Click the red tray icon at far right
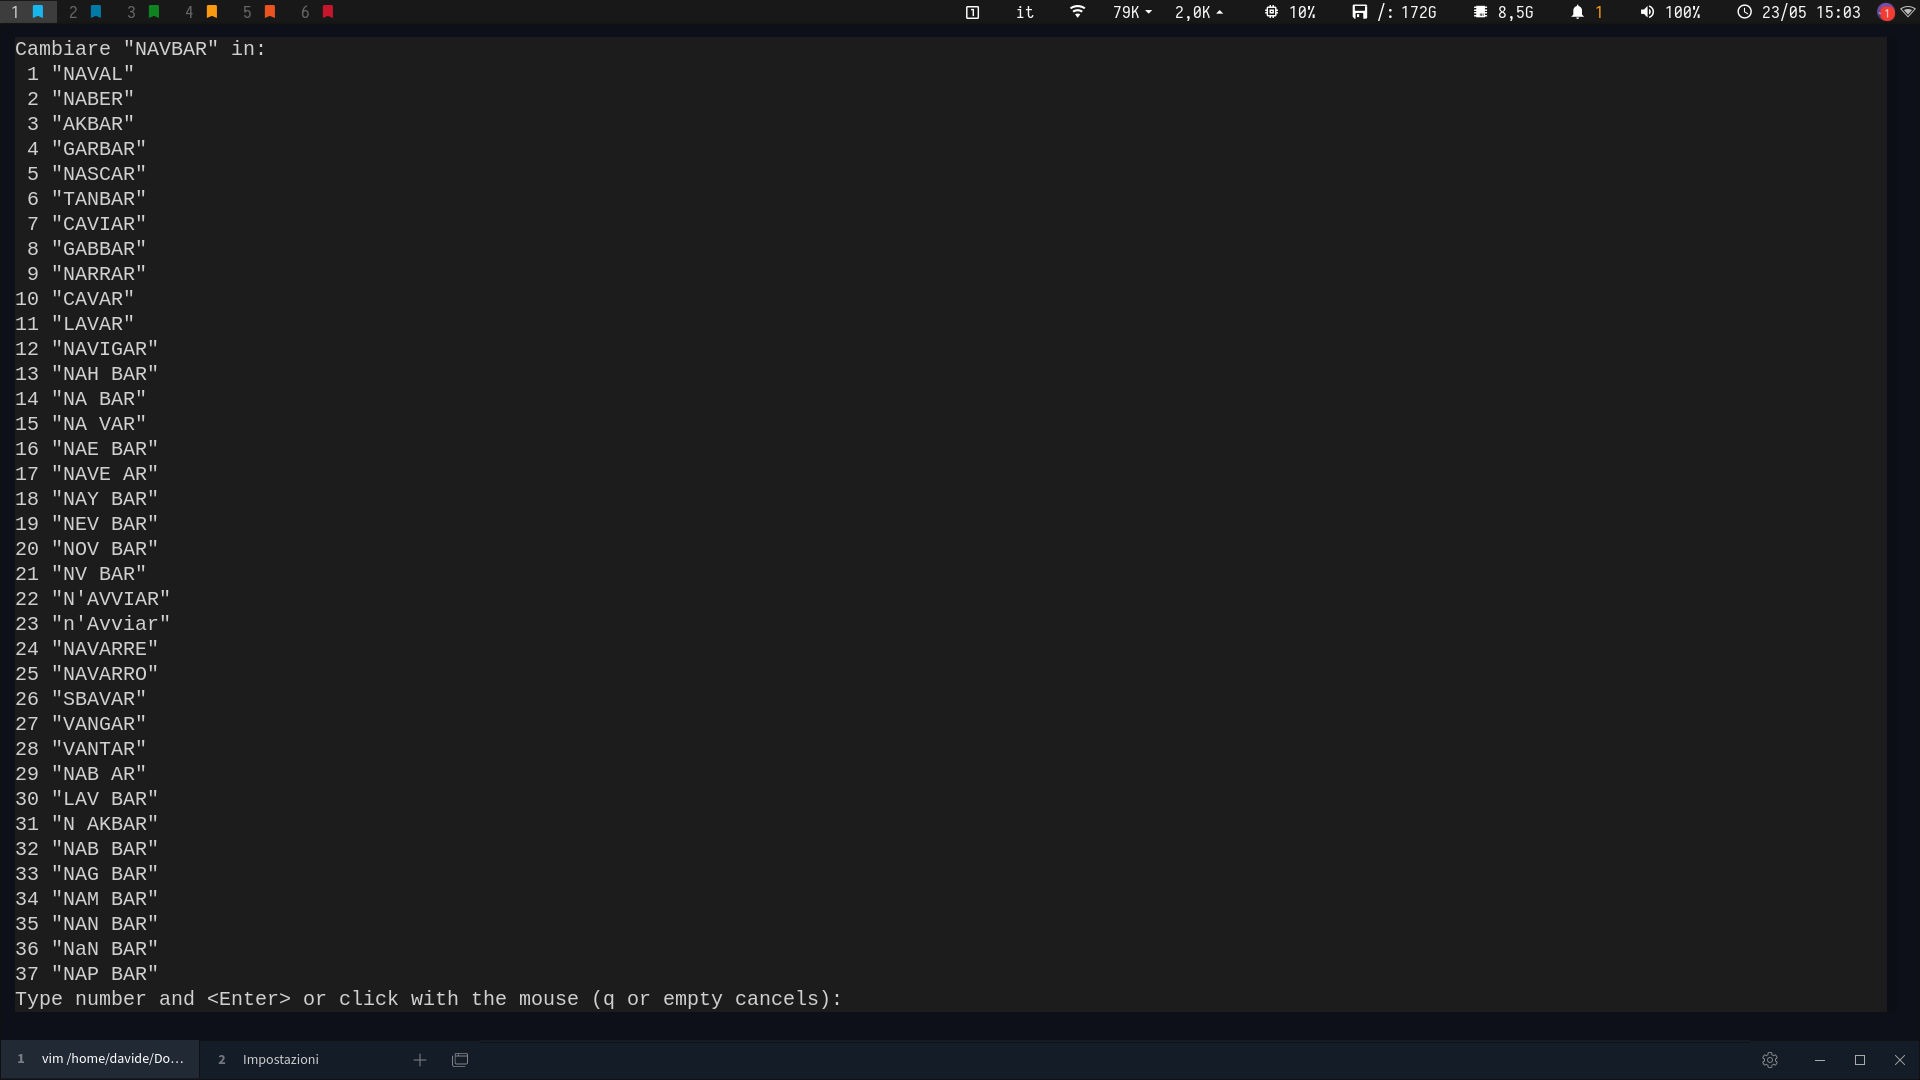Viewport: 1920px width, 1080px height. pos(1886,12)
